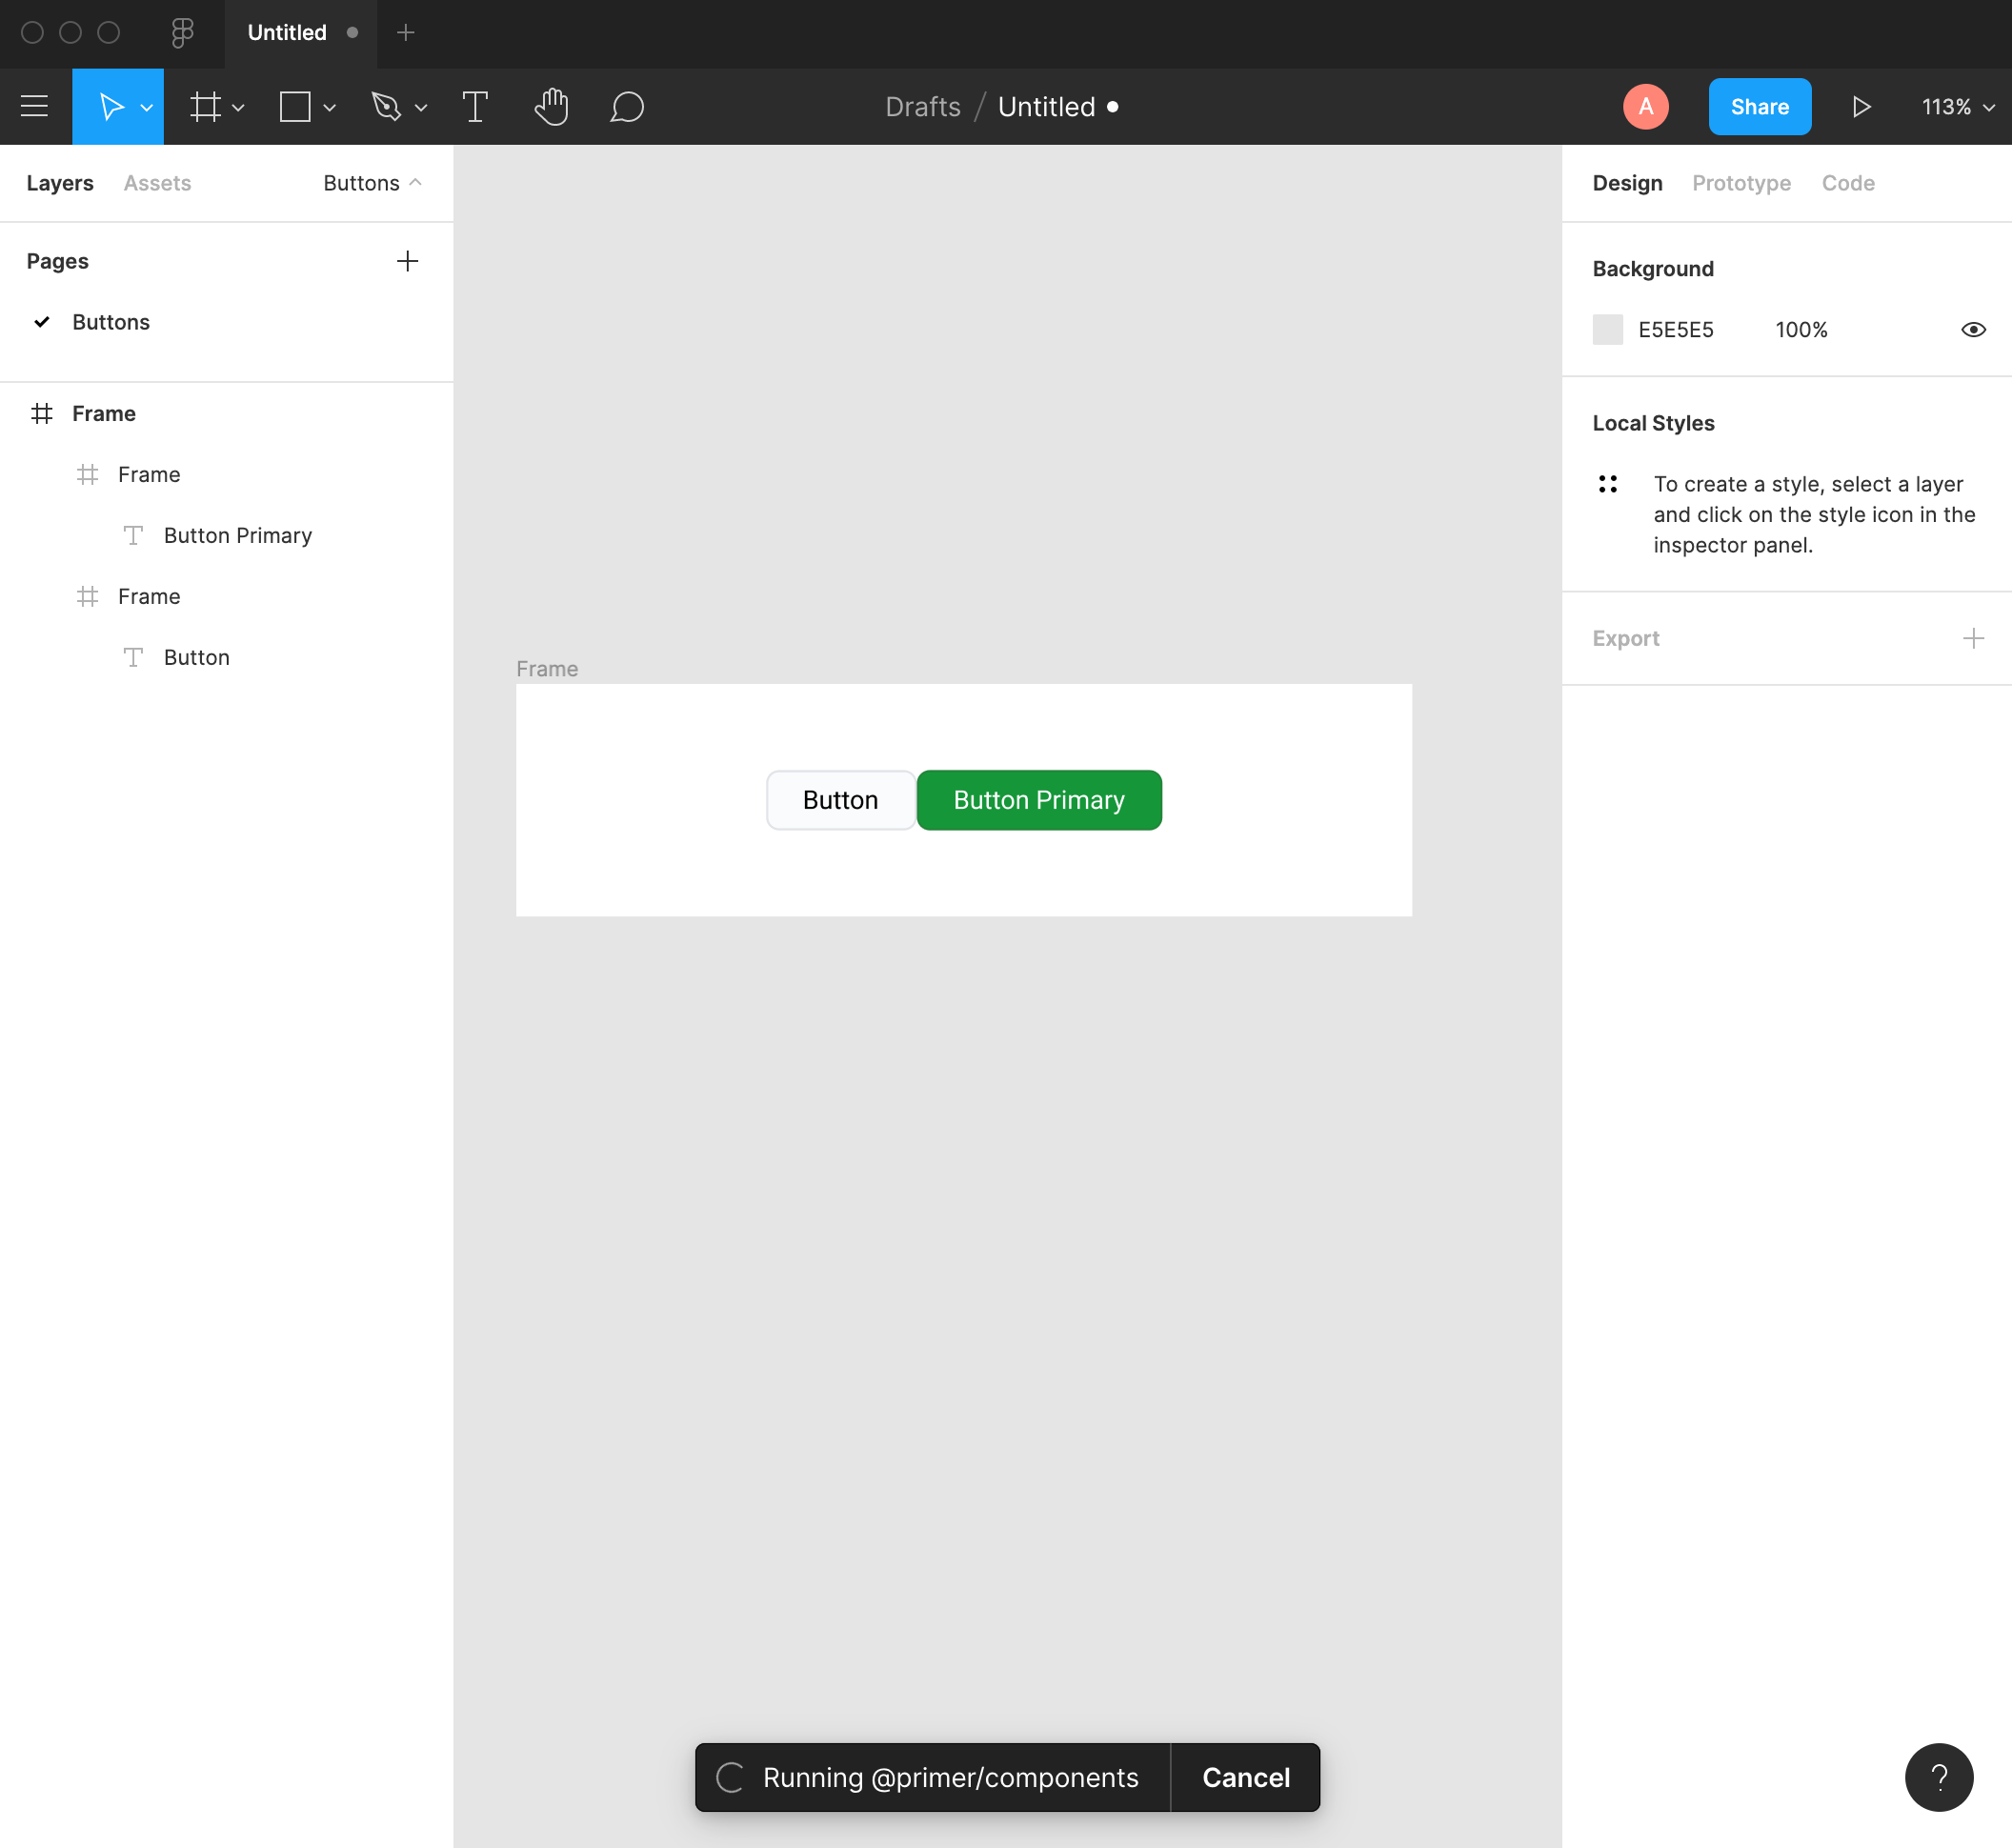2012x1848 pixels.
Task: Add a new page with plus
Action: point(407,261)
